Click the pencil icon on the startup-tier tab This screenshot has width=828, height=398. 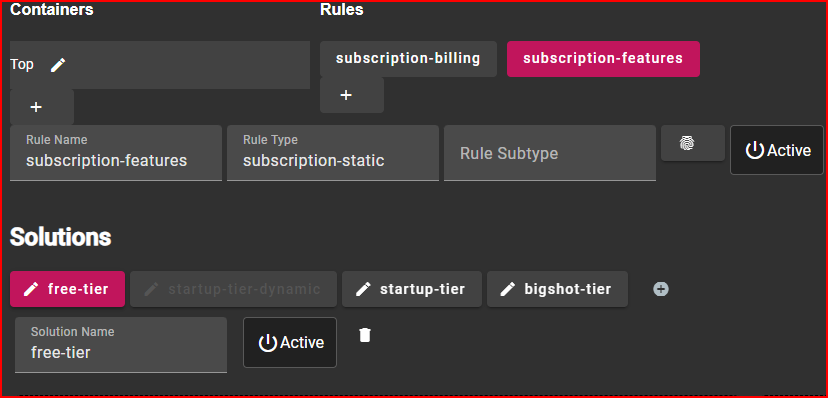click(363, 289)
